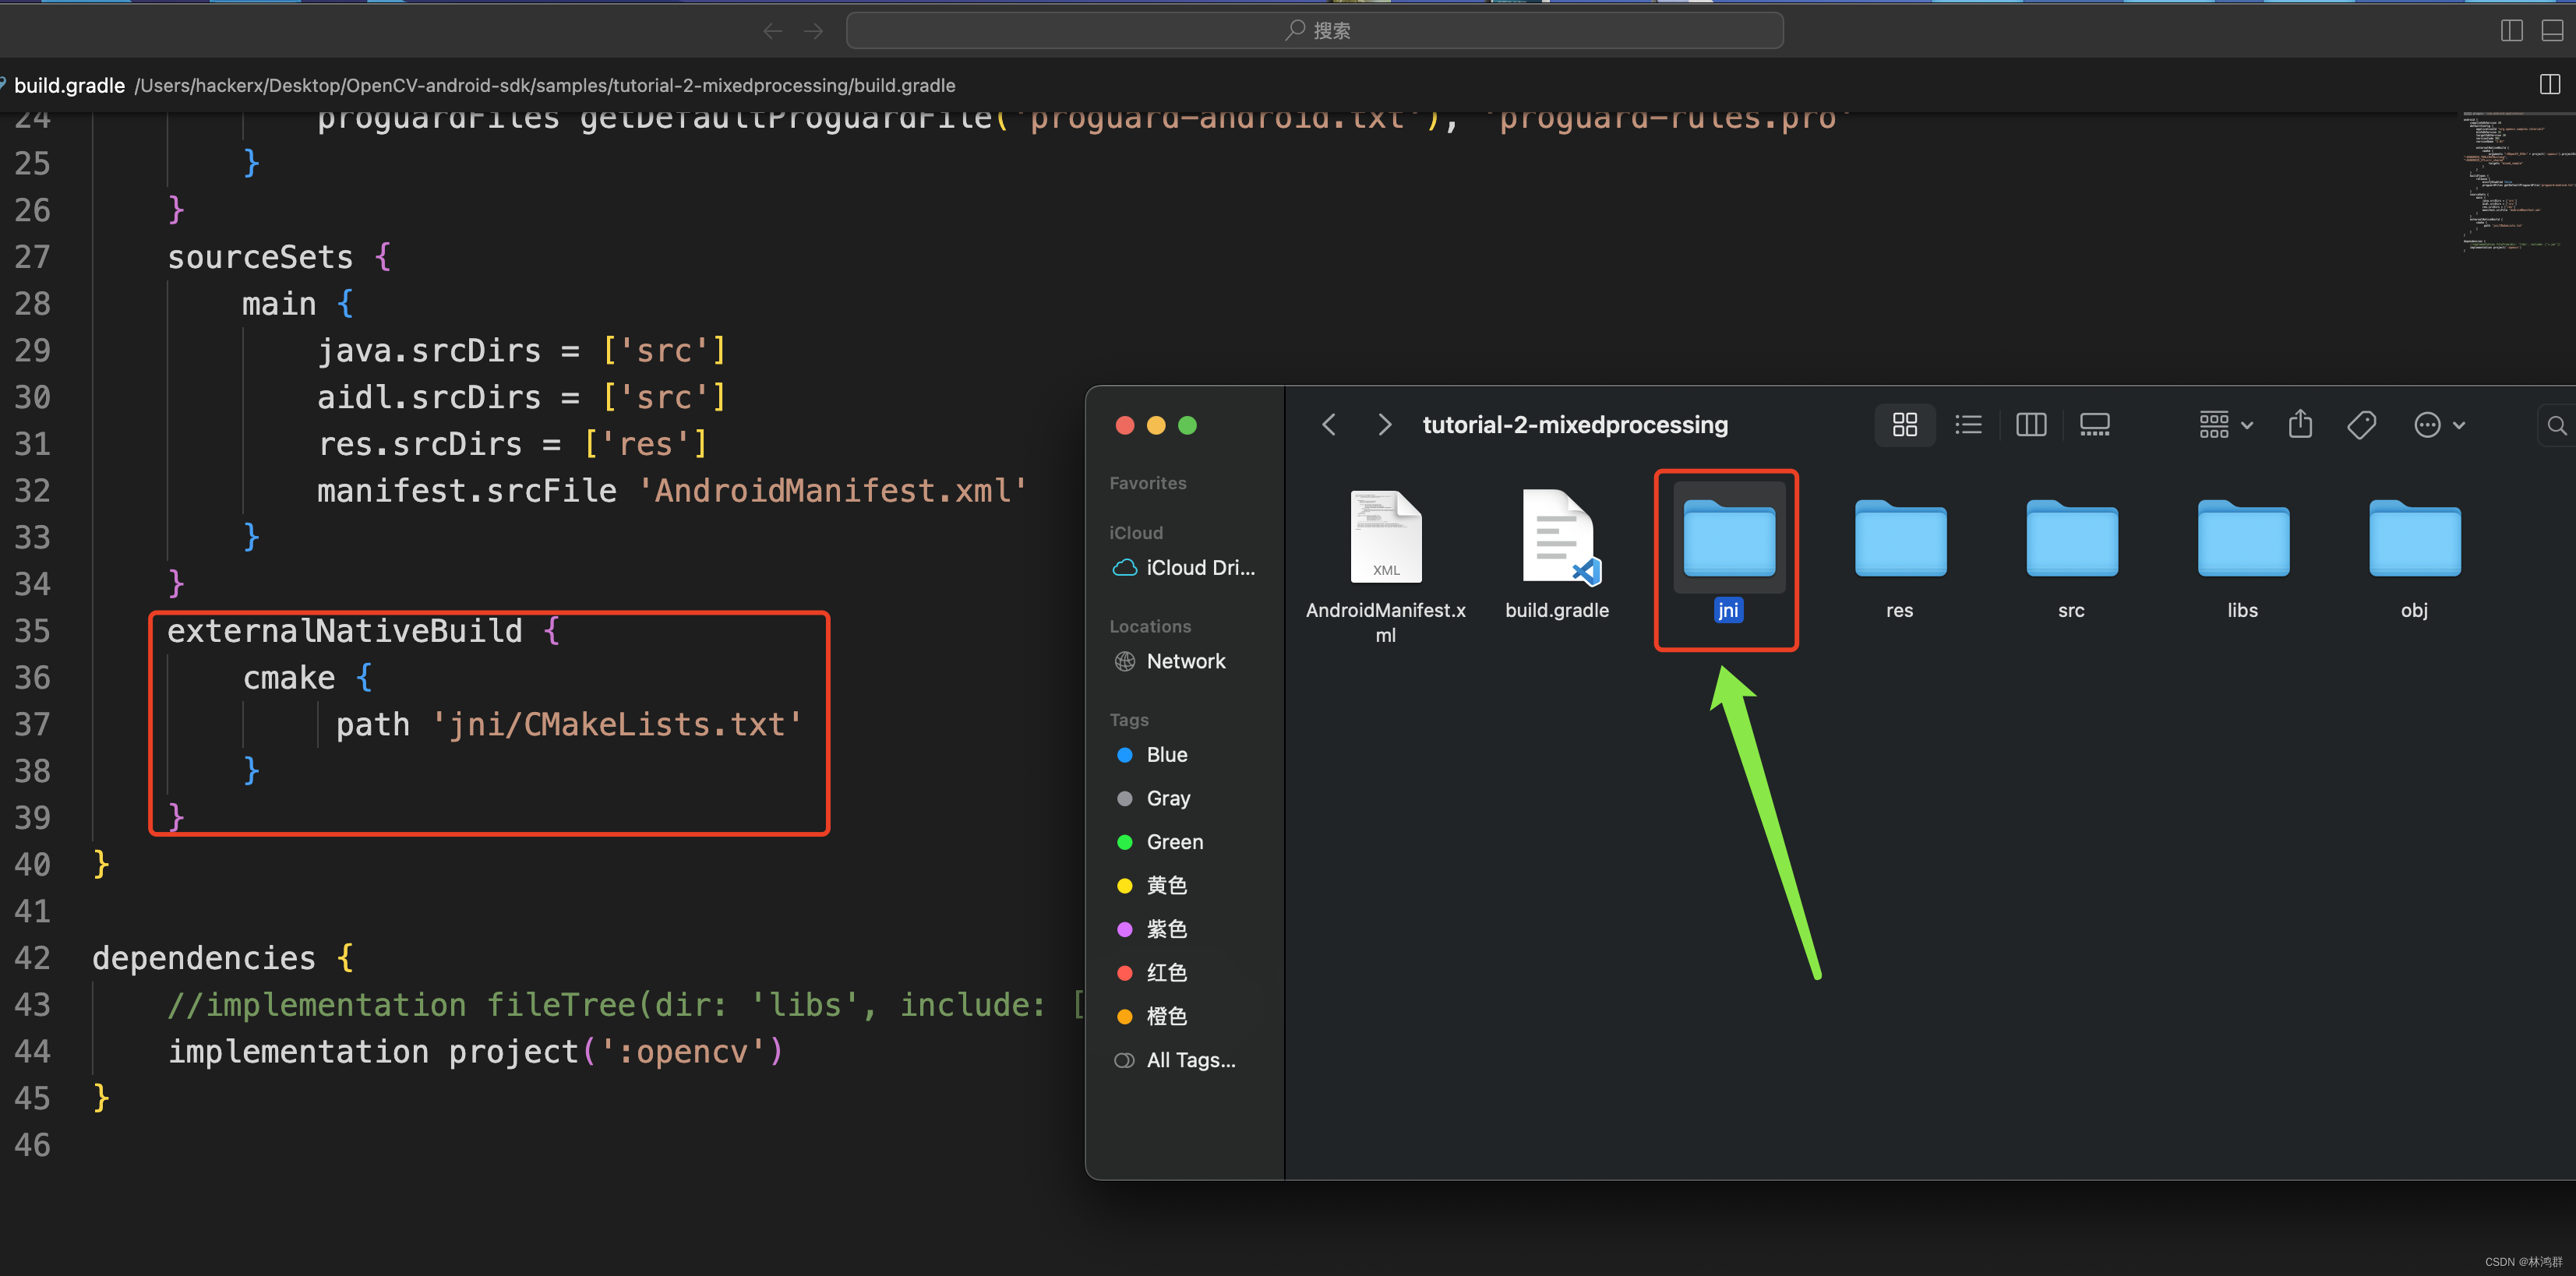Toggle editor primary sidebar layout icon
The image size is (2576, 1276).
point(2511,31)
